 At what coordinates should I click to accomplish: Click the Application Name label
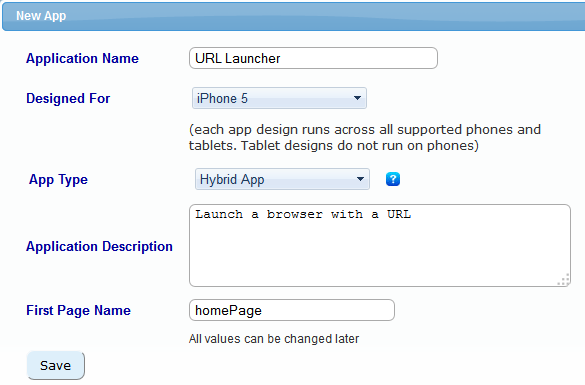point(82,59)
